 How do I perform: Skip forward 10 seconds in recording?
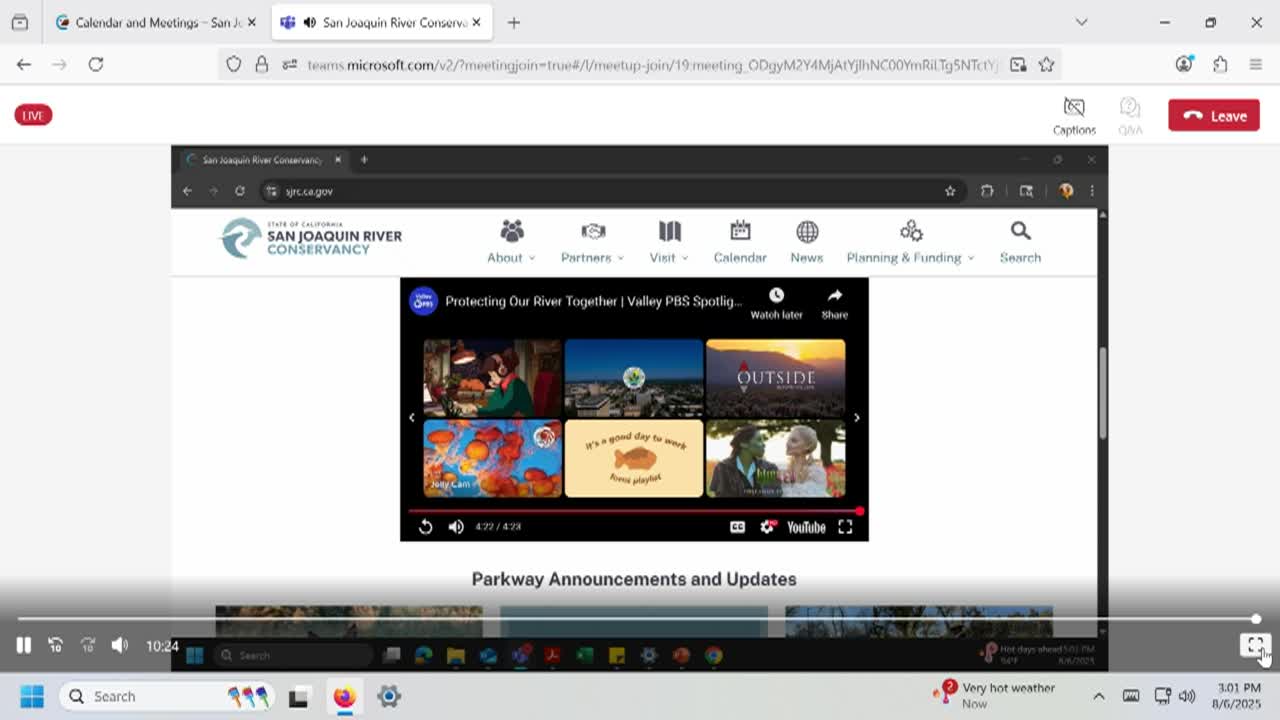(88, 646)
